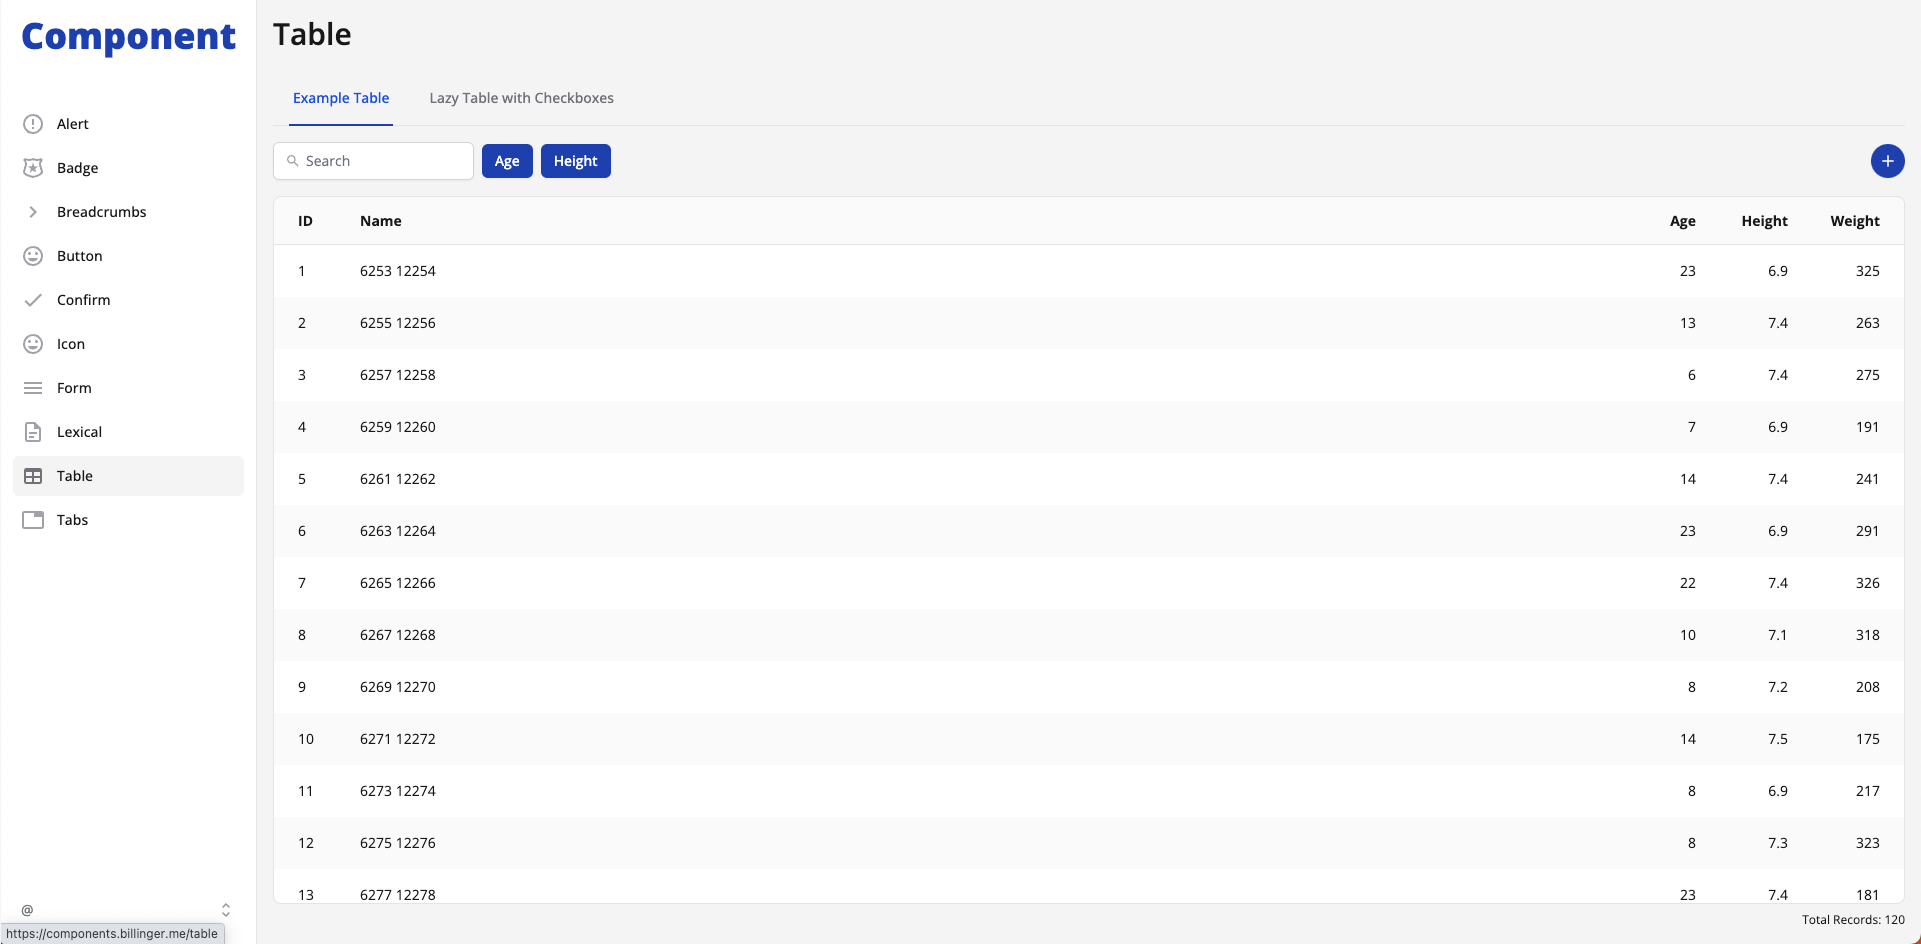The image size is (1921, 944).
Task: Click the Badge star icon
Action: [33, 168]
